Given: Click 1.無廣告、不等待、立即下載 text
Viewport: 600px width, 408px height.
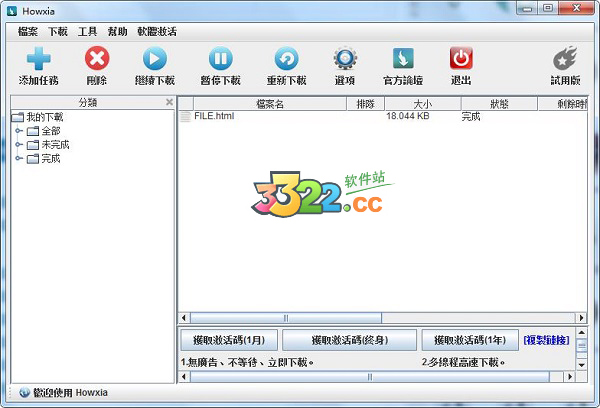Looking at the screenshot, I should coord(247,362).
